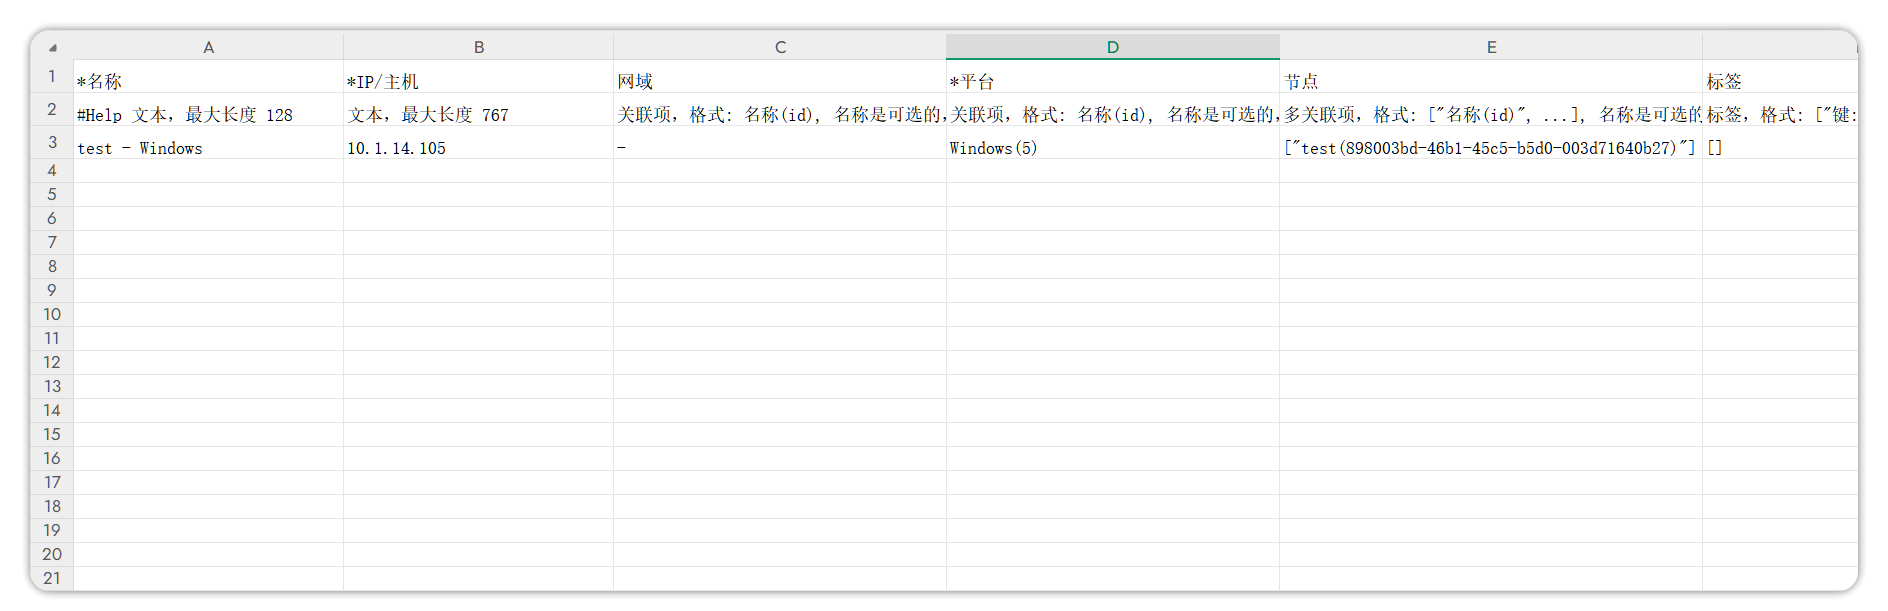
Task: Click the select-all corner triangle
Action: (x=52, y=47)
